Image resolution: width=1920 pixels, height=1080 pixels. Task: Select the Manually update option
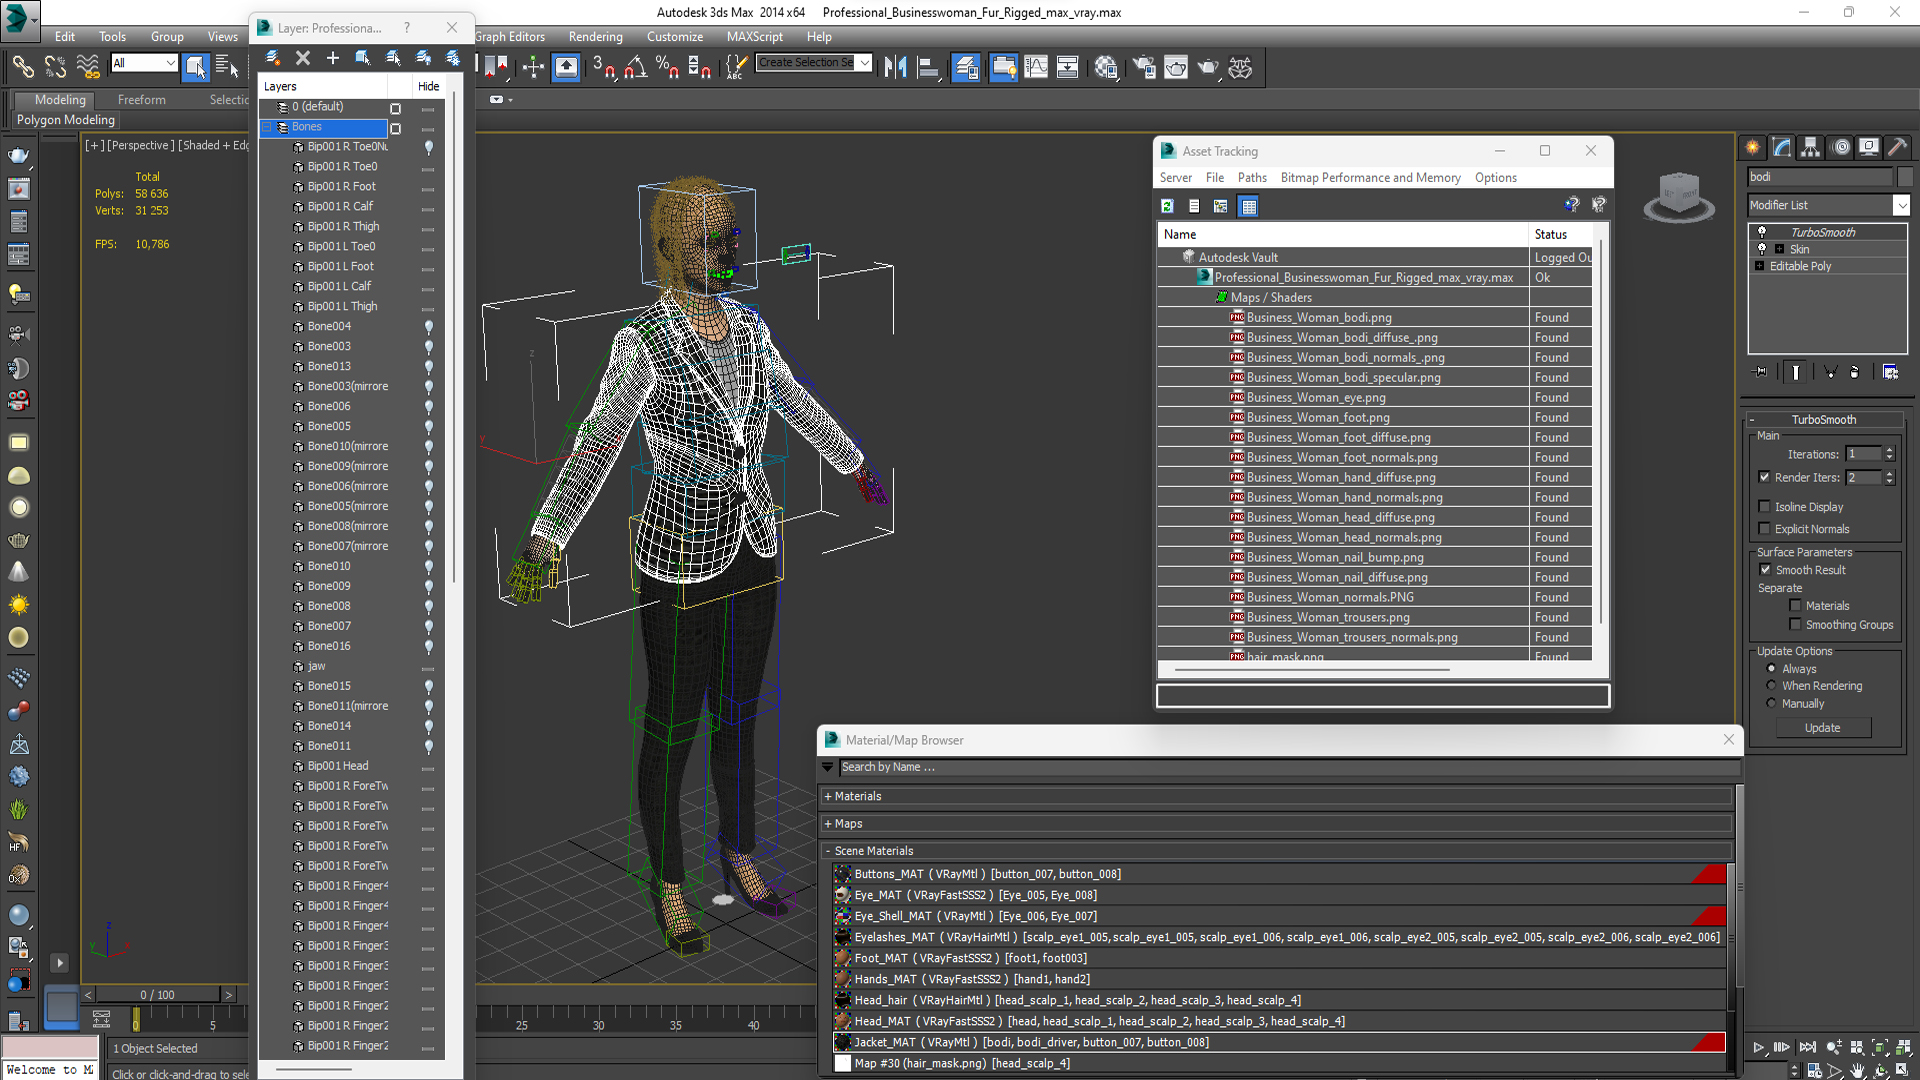click(1771, 704)
